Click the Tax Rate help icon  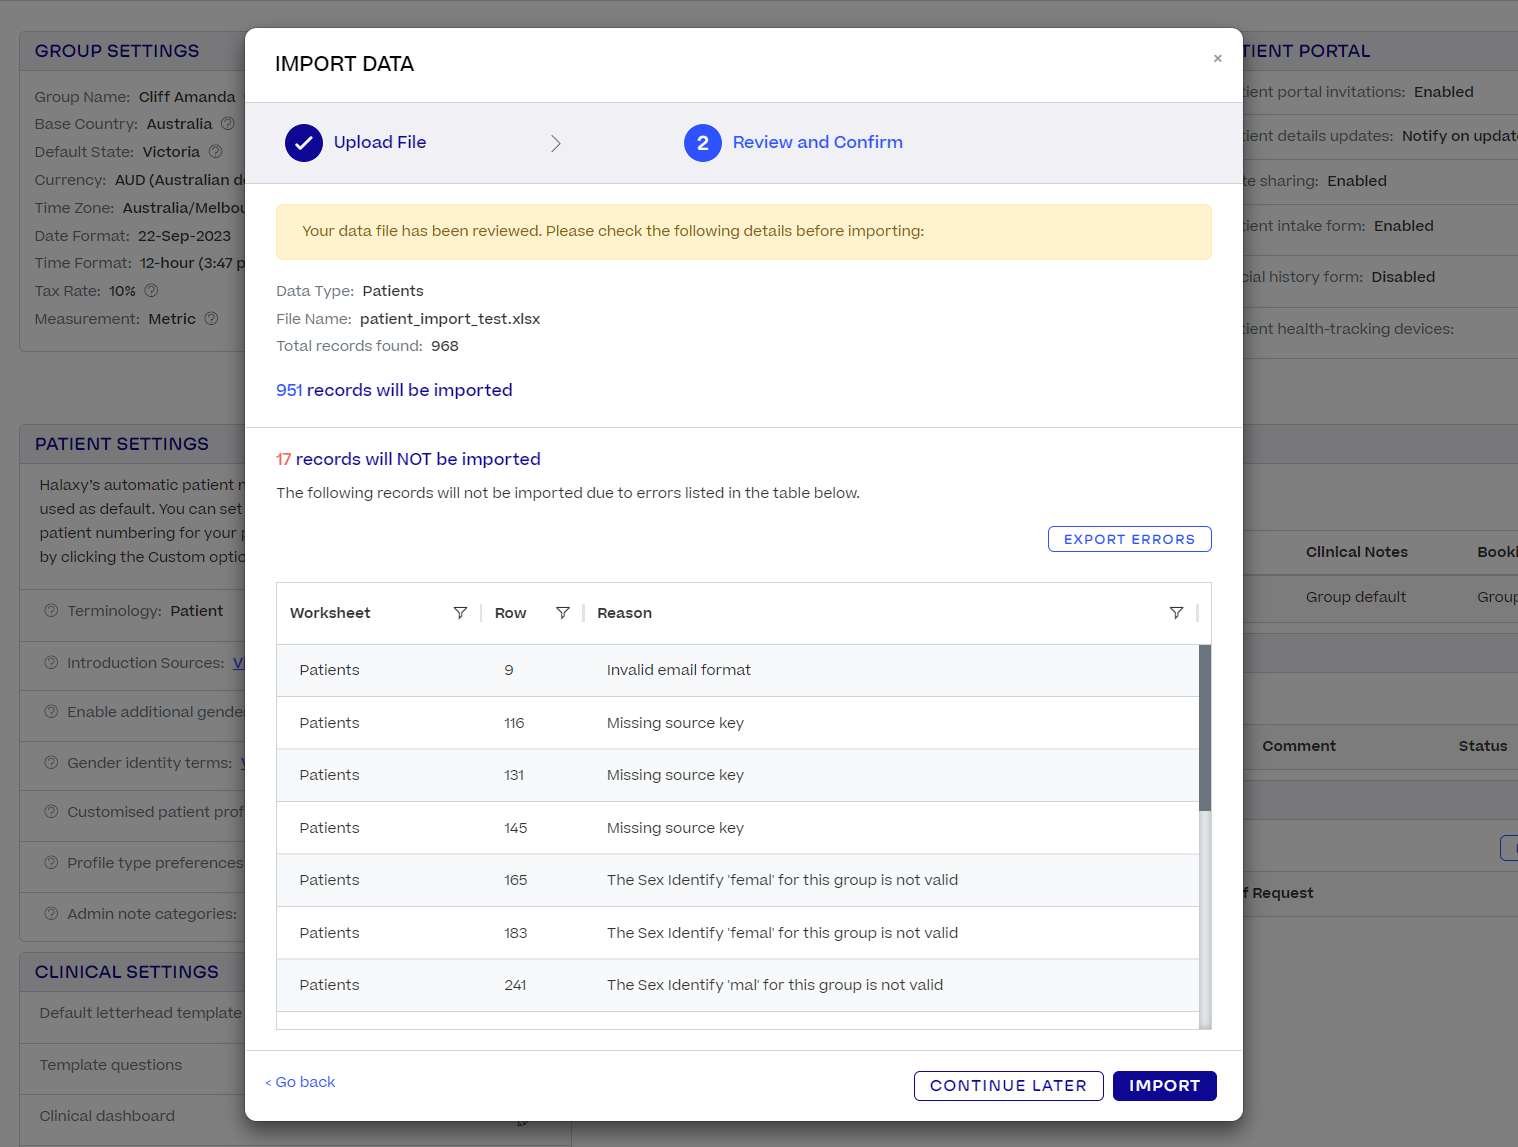tap(151, 291)
